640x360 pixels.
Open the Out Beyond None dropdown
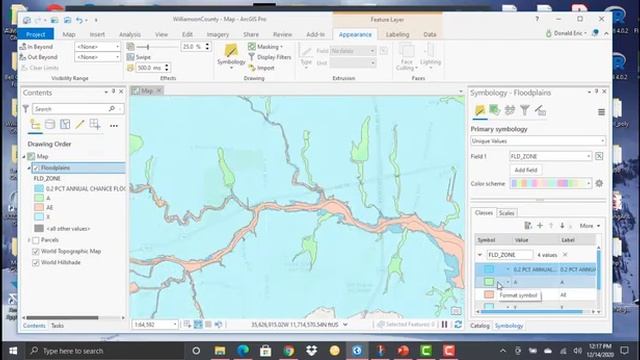(98, 57)
